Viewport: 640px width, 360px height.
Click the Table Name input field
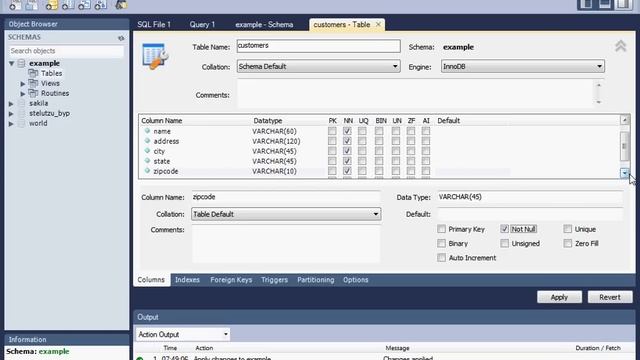pyautogui.click(x=318, y=46)
